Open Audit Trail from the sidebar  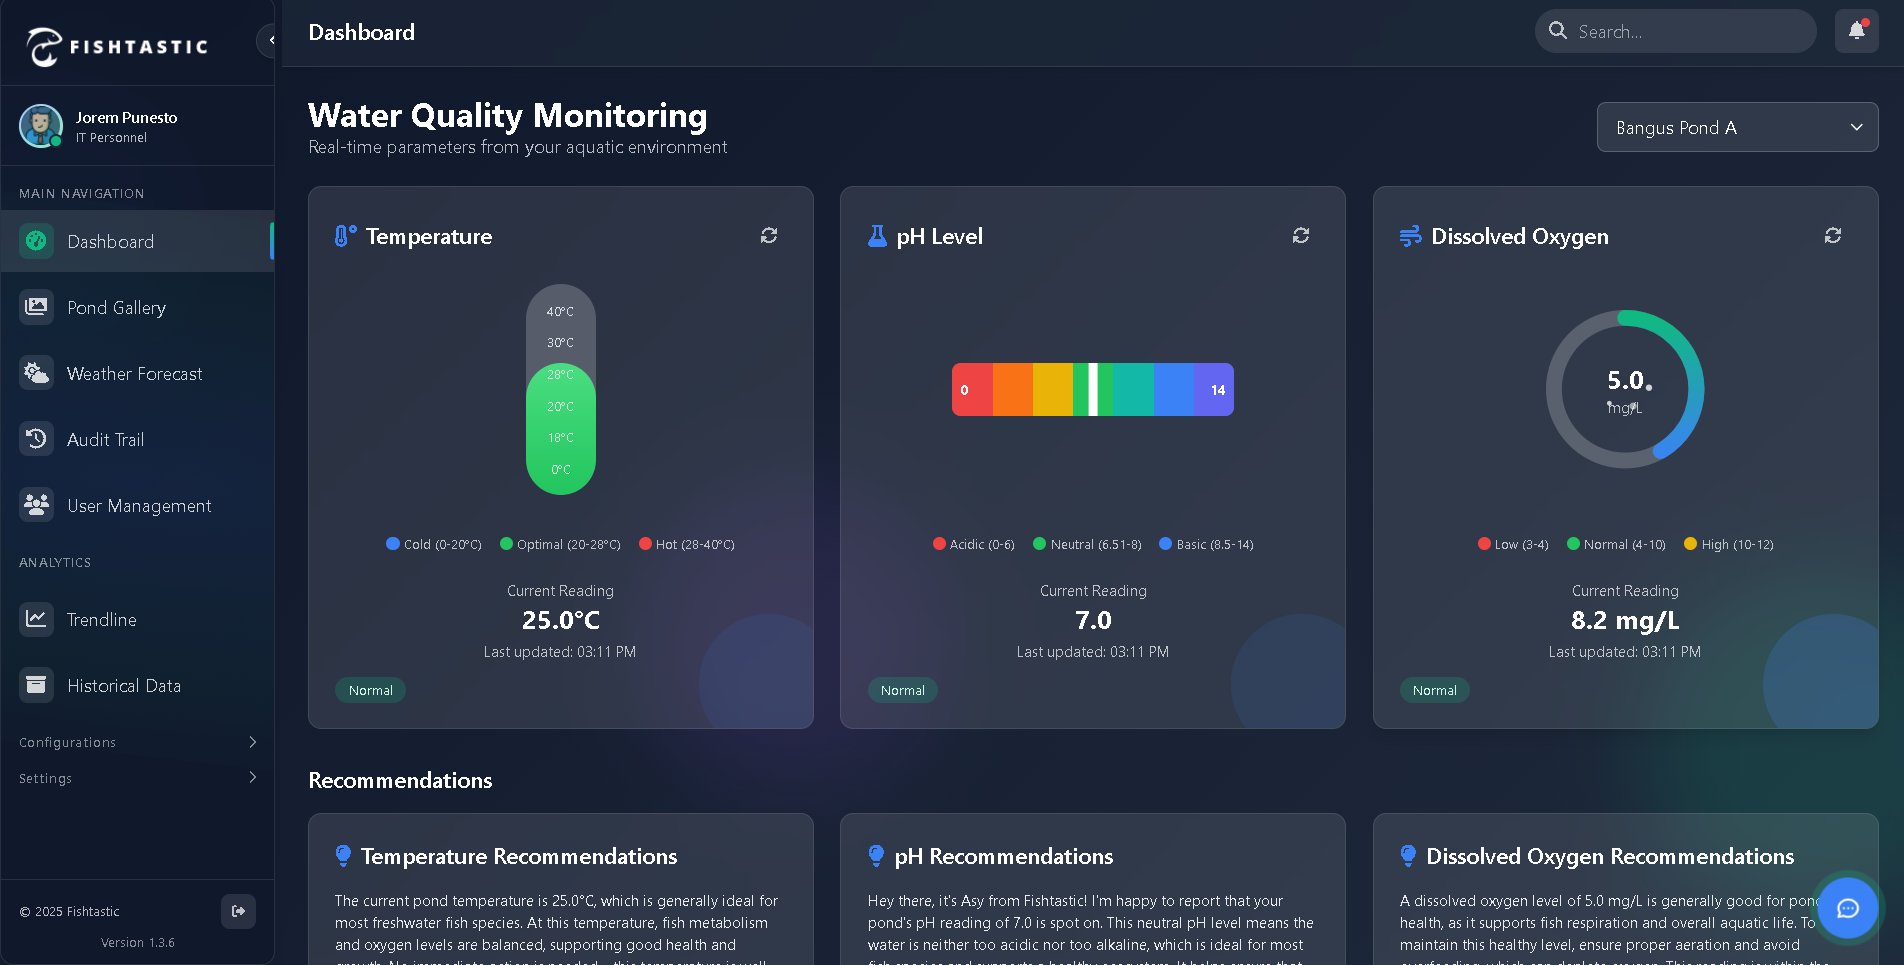pyautogui.click(x=103, y=439)
